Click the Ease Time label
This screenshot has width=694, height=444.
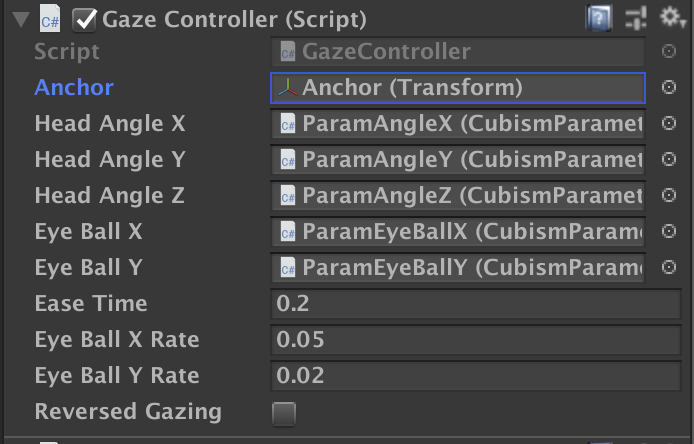click(x=90, y=304)
